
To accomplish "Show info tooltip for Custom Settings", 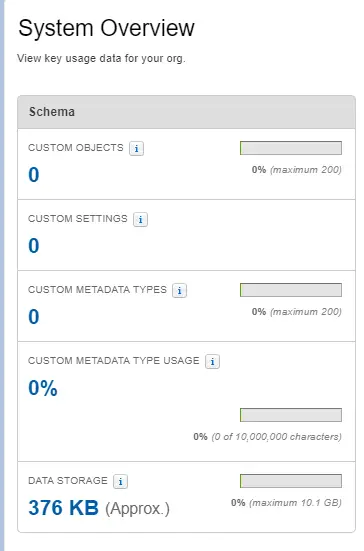I will click(x=140, y=219).
